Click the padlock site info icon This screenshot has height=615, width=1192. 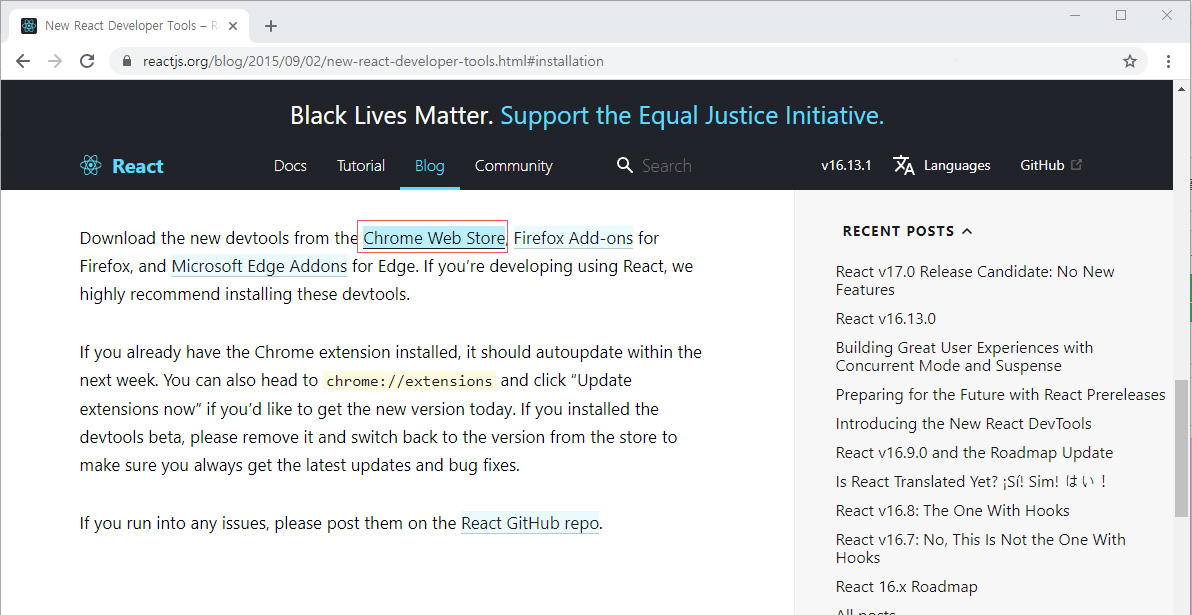(126, 61)
